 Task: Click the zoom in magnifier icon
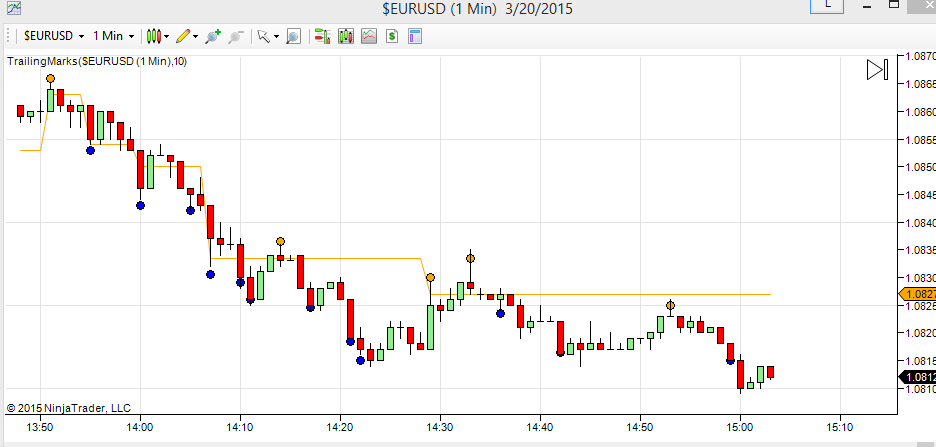tap(213, 36)
